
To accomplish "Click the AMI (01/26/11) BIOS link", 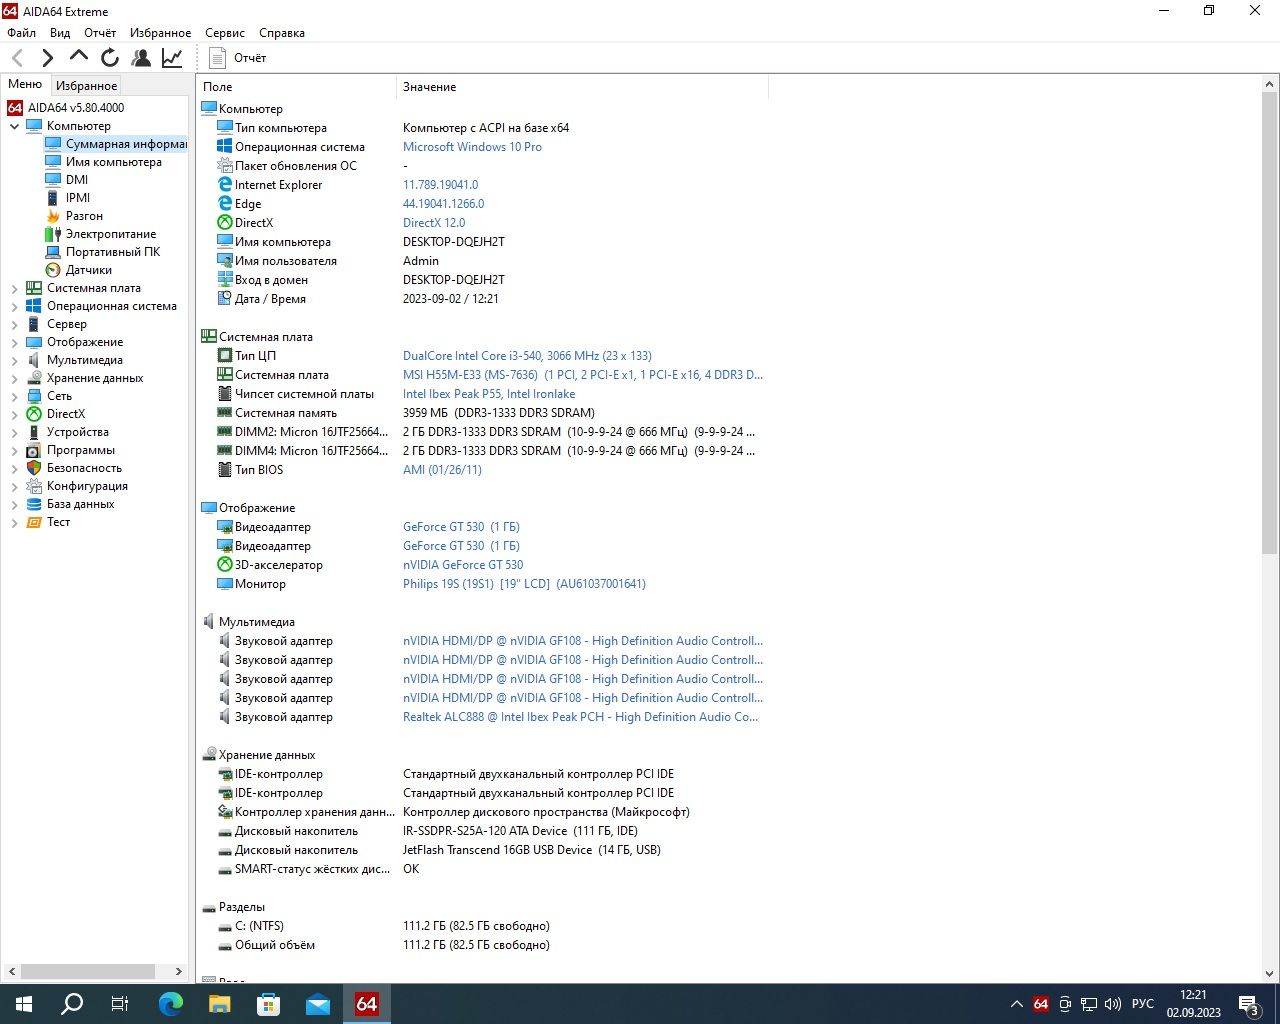I will (x=442, y=470).
